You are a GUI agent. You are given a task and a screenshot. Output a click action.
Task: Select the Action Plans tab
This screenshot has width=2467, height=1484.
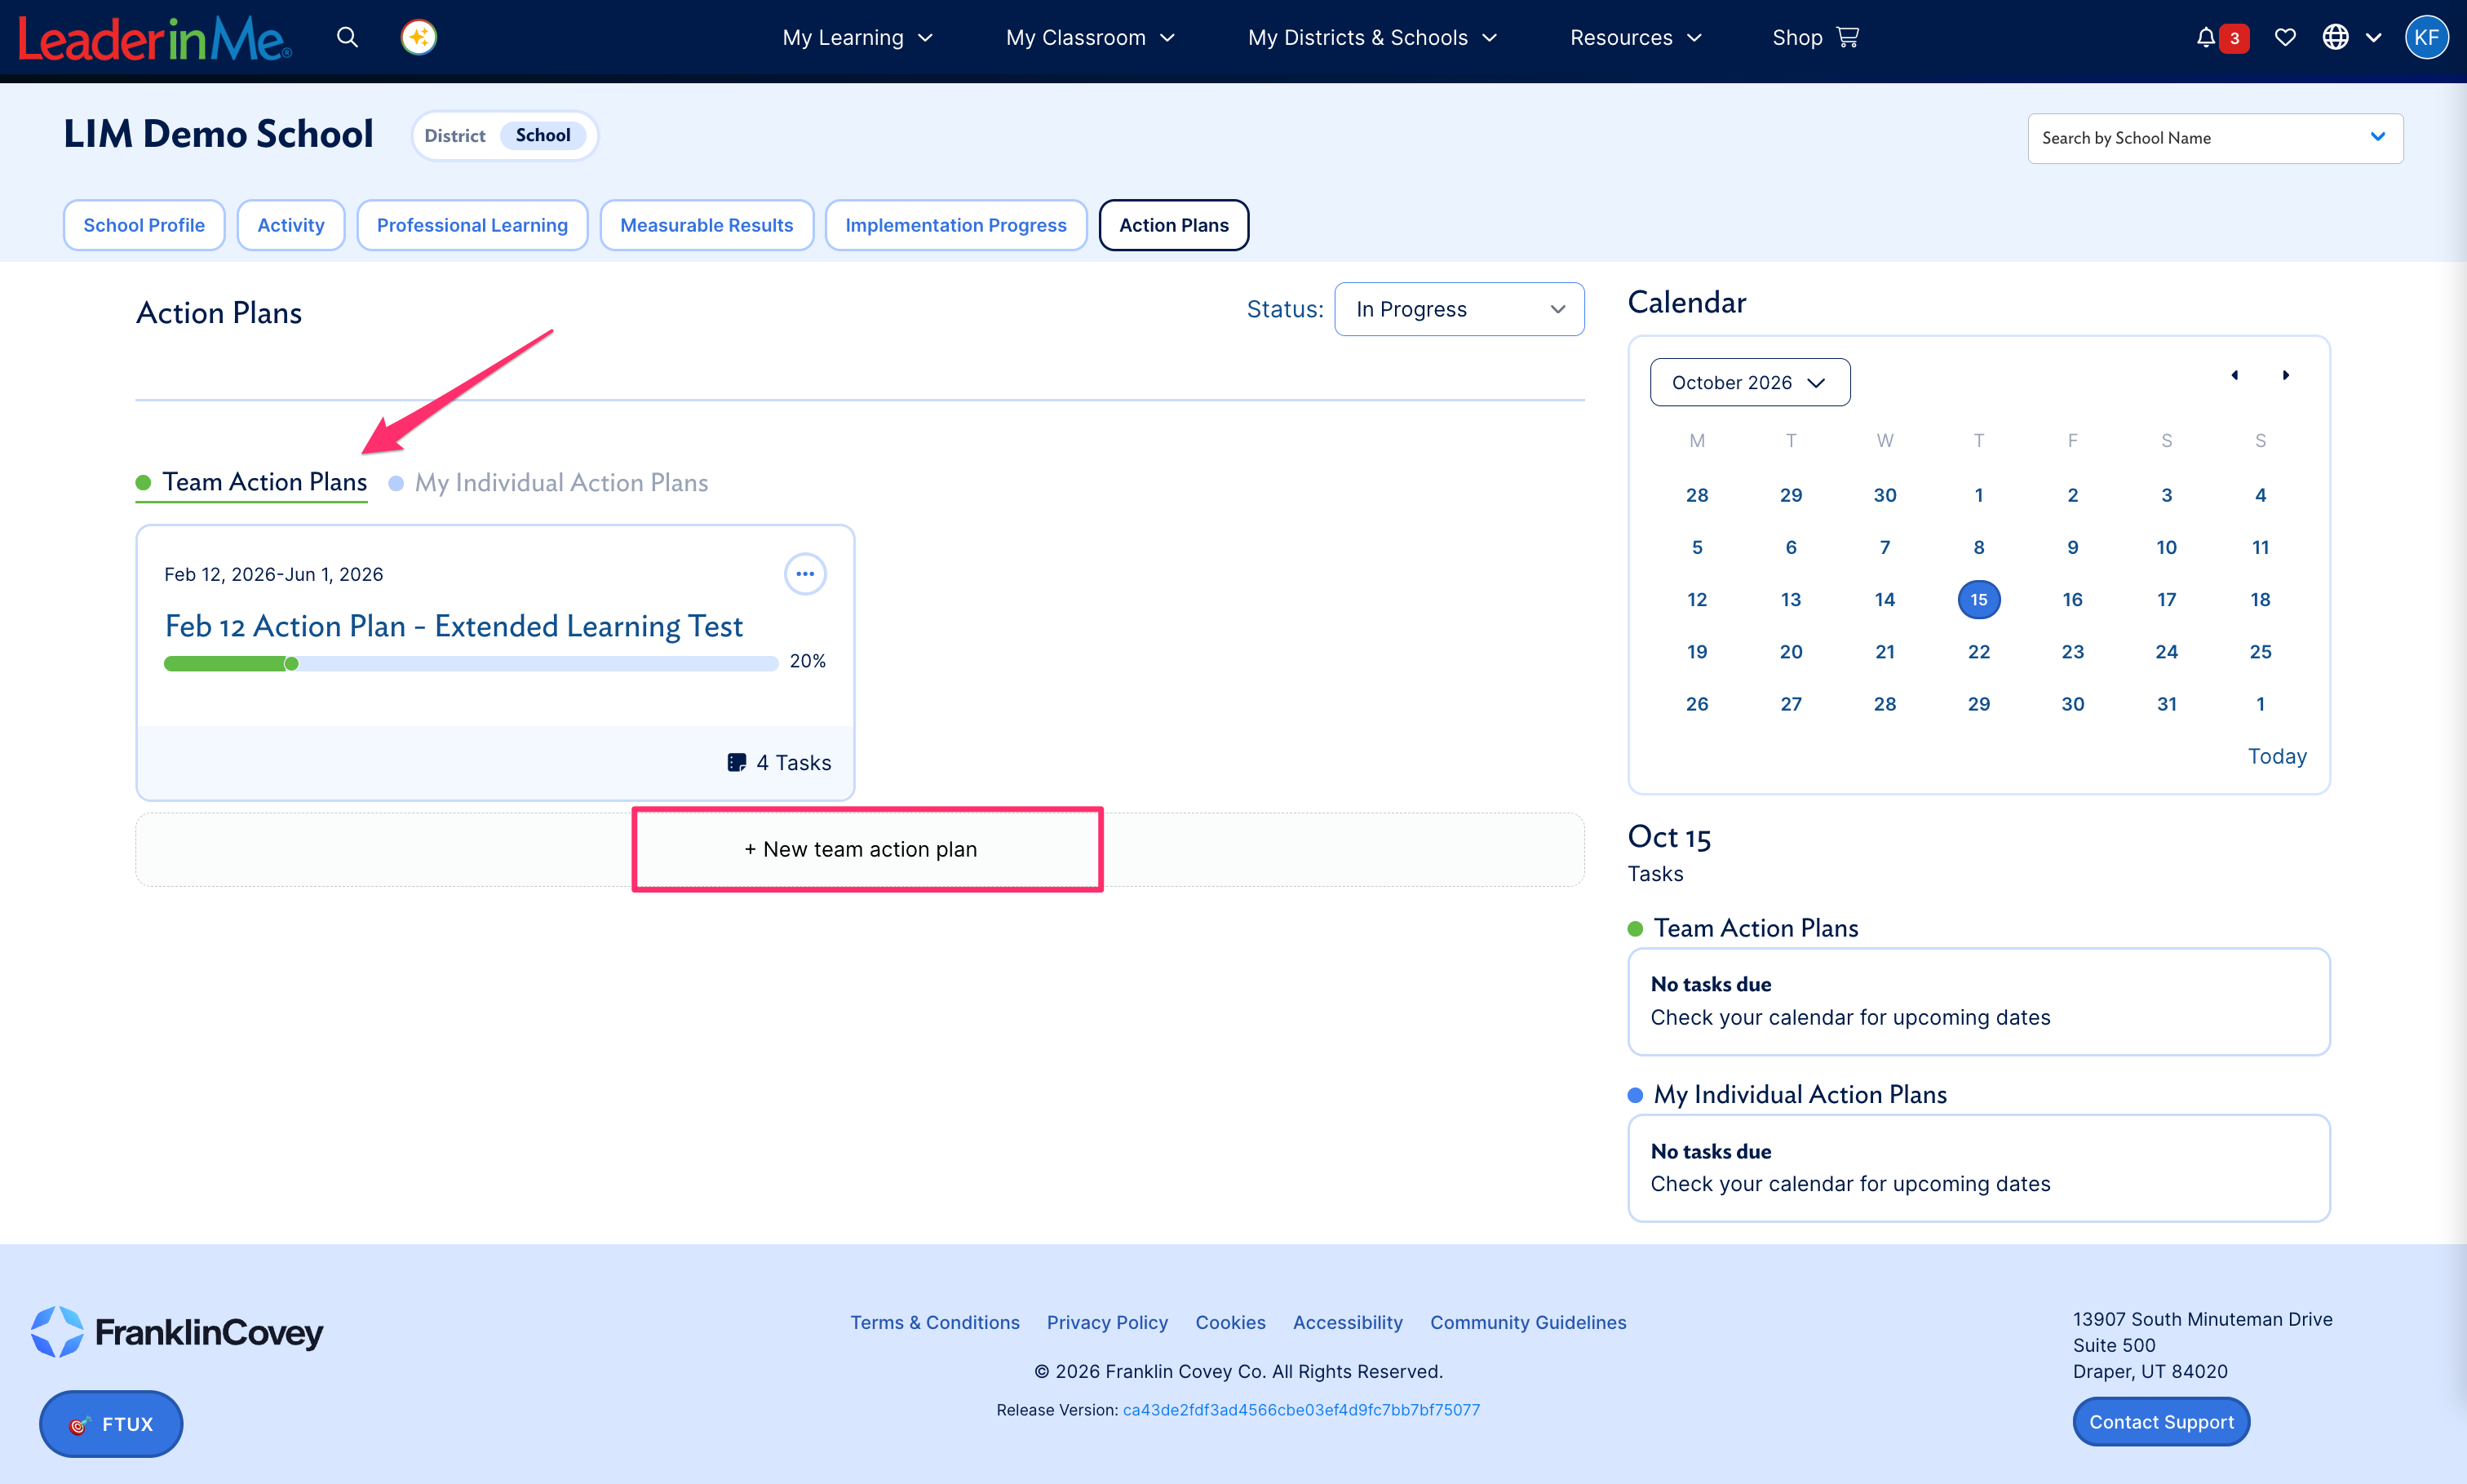pos(1174,225)
